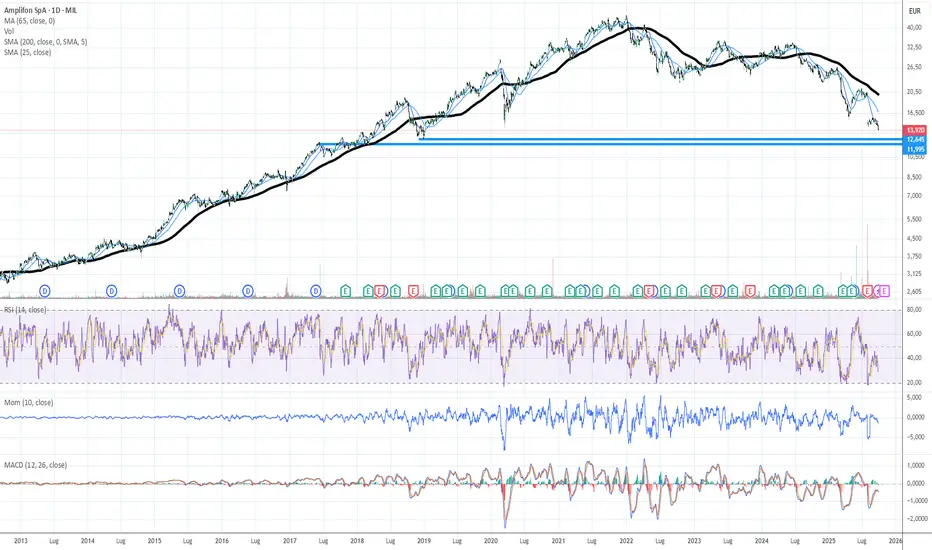Click the 2016 label on the time axis
932x550 pixels.
[x=222, y=541]
